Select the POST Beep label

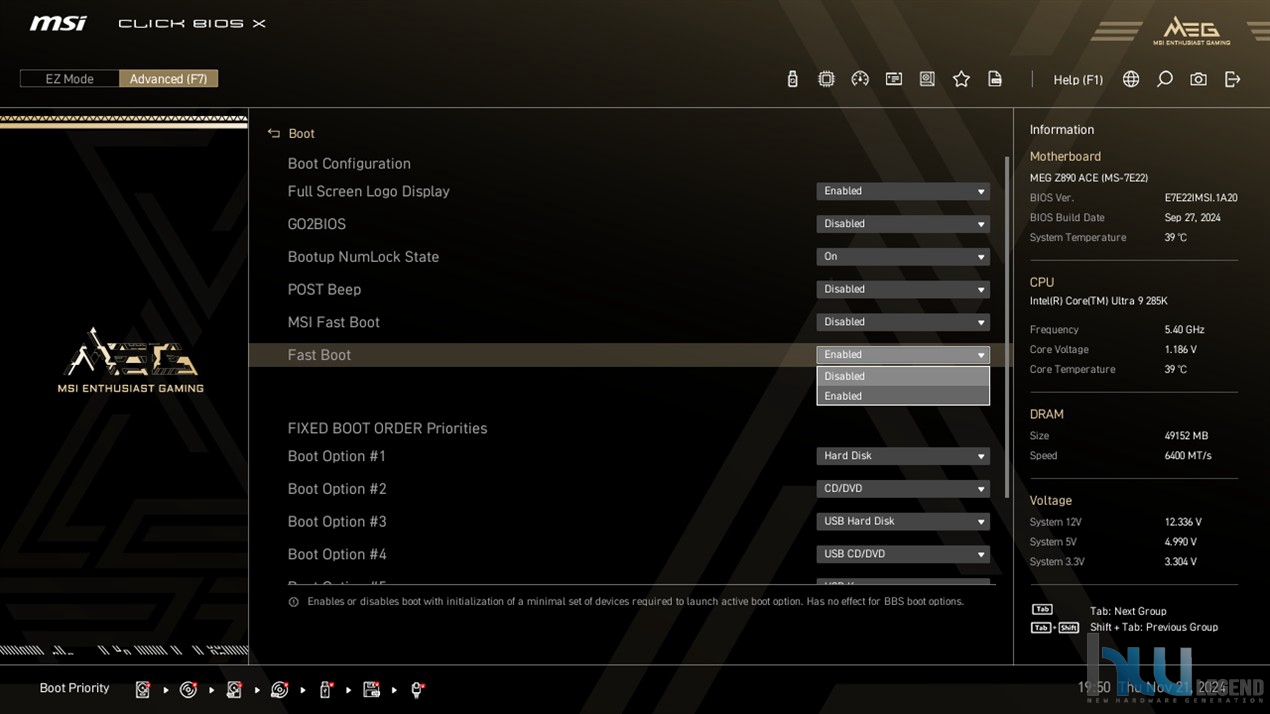(324, 290)
